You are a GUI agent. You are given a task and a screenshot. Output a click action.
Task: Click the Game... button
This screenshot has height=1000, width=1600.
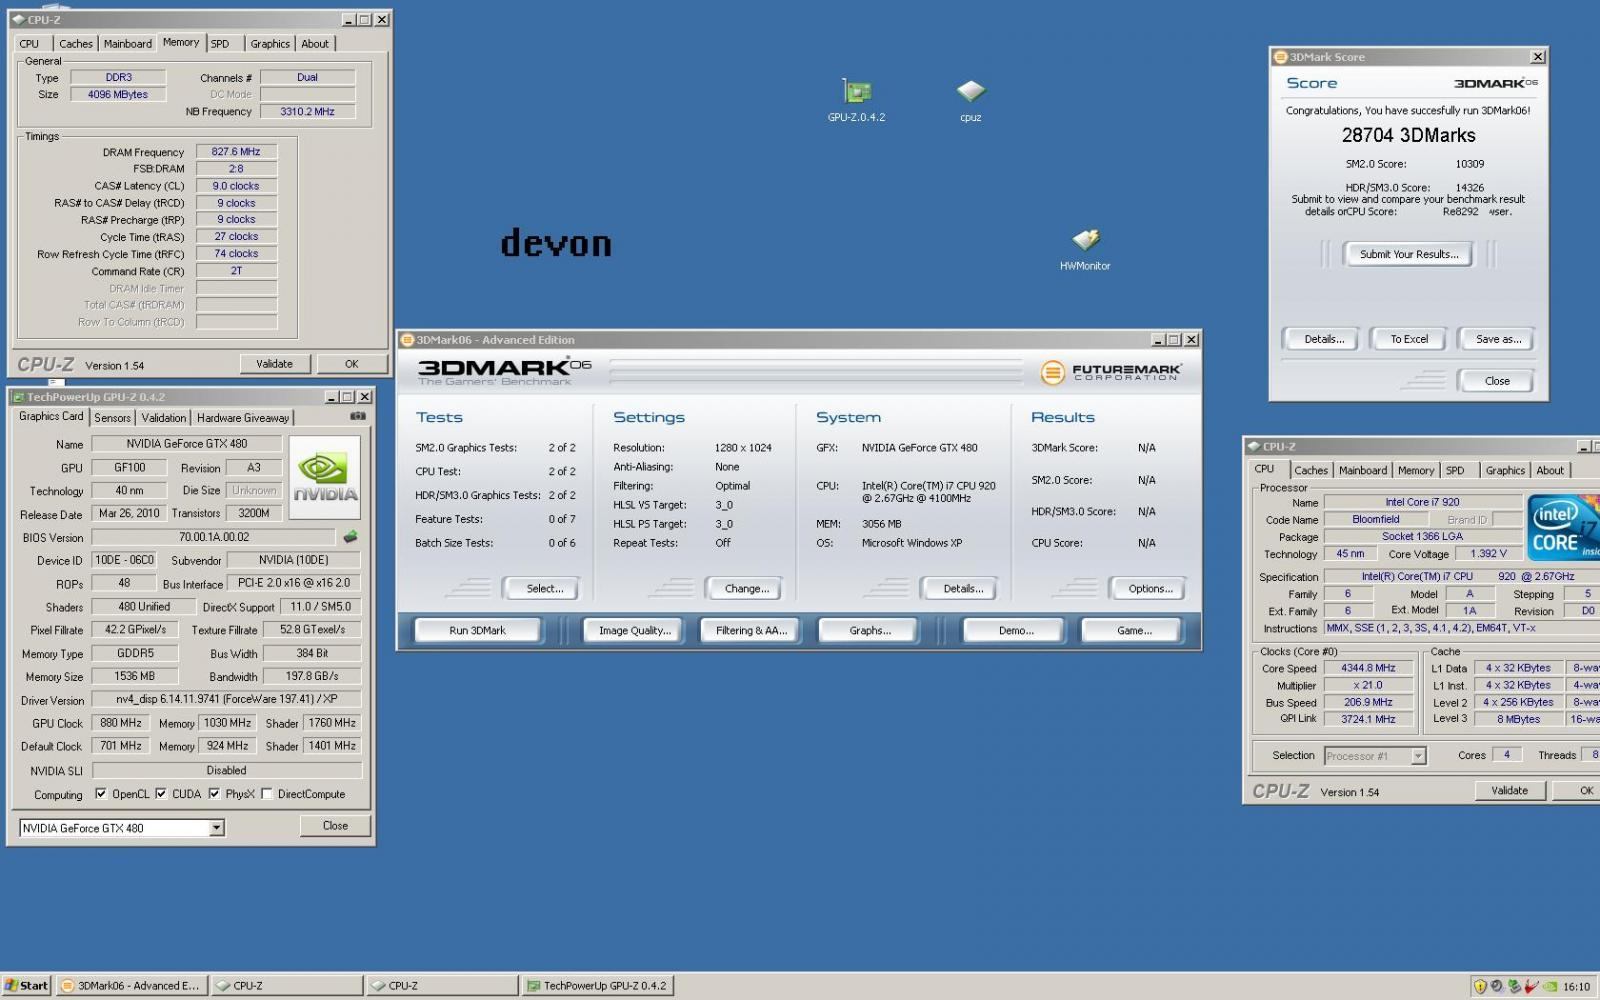coord(1134,631)
